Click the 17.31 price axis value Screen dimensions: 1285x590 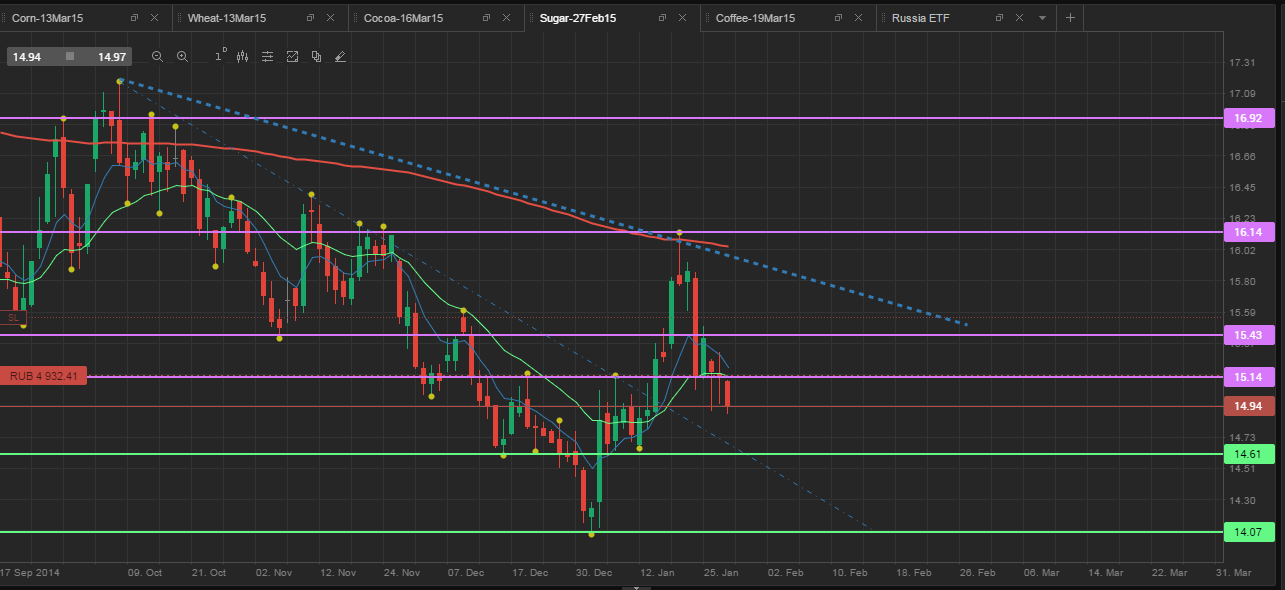[1242, 63]
